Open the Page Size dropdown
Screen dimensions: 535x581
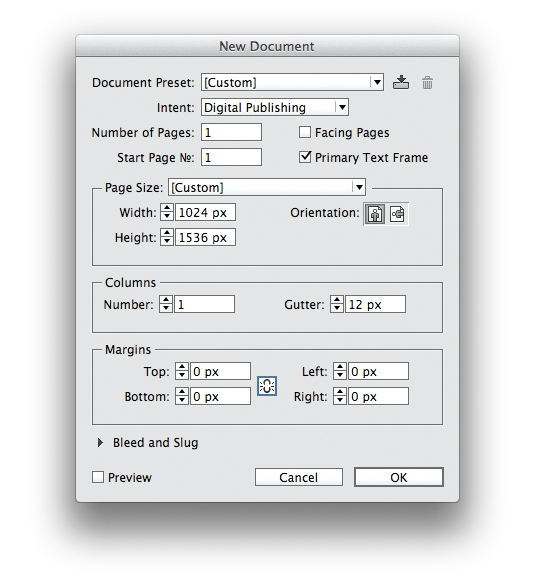pyautogui.click(x=267, y=187)
